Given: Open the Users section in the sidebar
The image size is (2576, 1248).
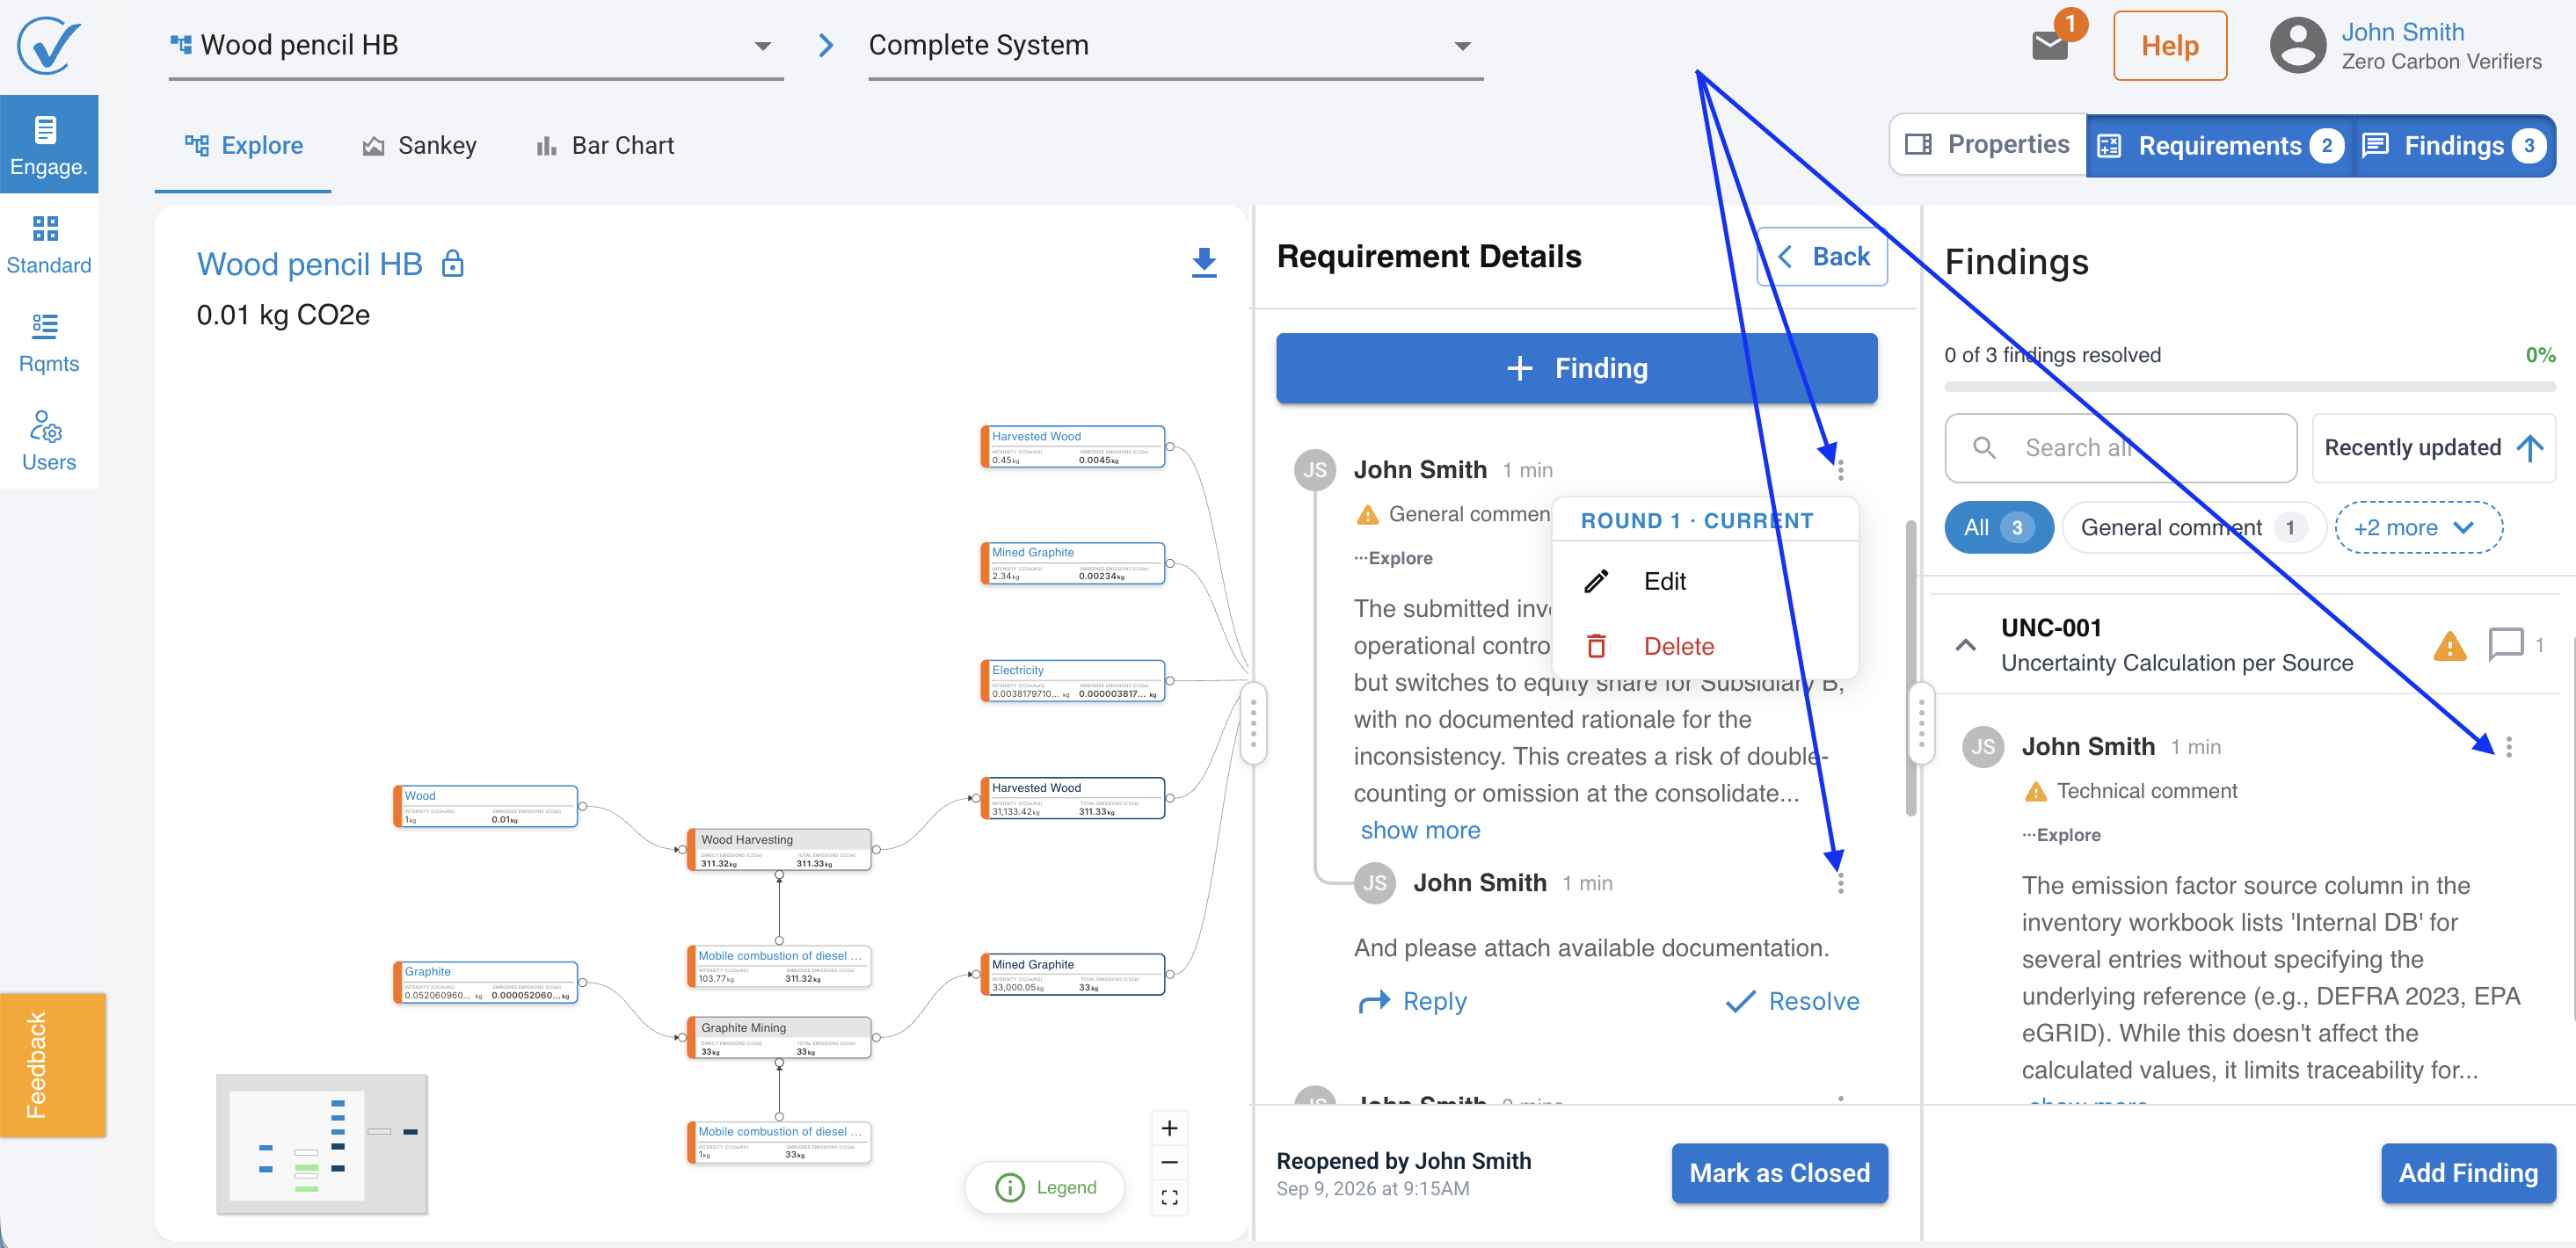Looking at the screenshot, I should coord(49,440).
